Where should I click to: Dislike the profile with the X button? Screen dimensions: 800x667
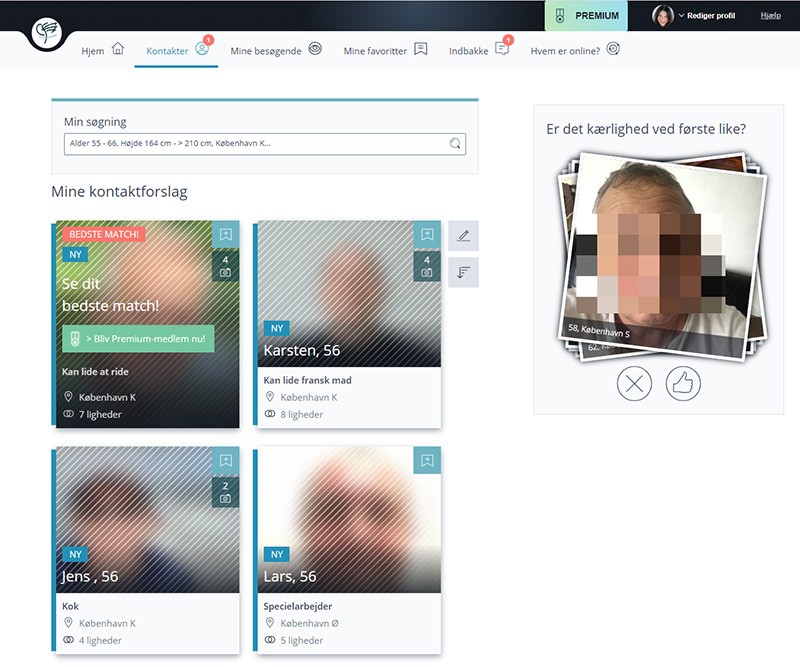[634, 383]
